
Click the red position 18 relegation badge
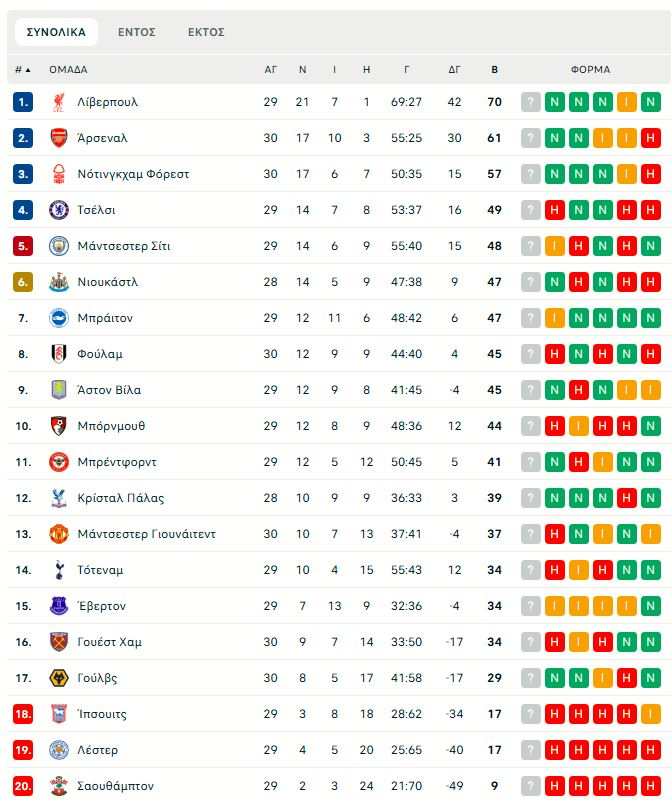(23, 714)
